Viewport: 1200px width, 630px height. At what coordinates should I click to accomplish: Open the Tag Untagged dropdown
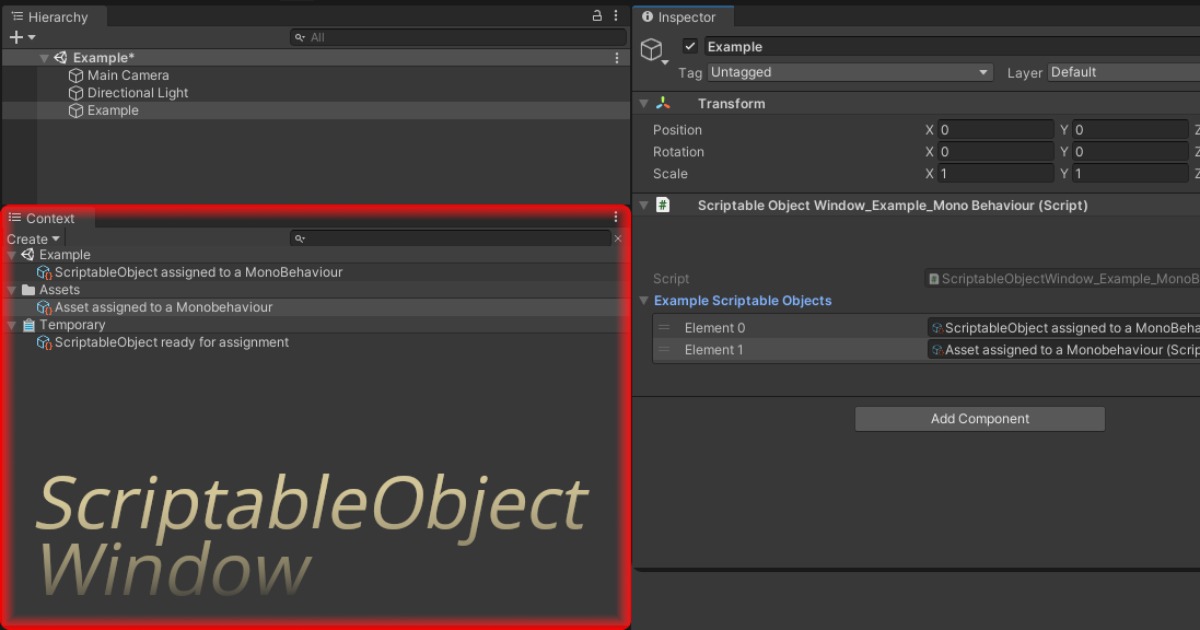click(x=849, y=72)
